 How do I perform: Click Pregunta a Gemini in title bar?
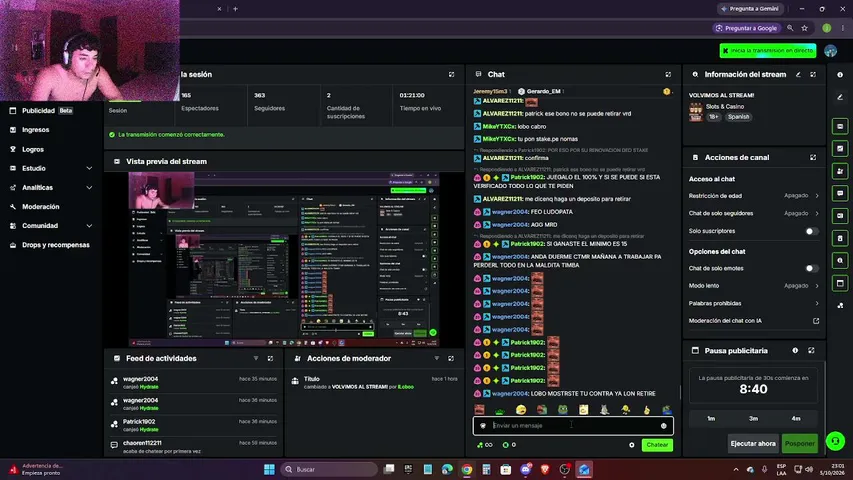[x=750, y=9]
